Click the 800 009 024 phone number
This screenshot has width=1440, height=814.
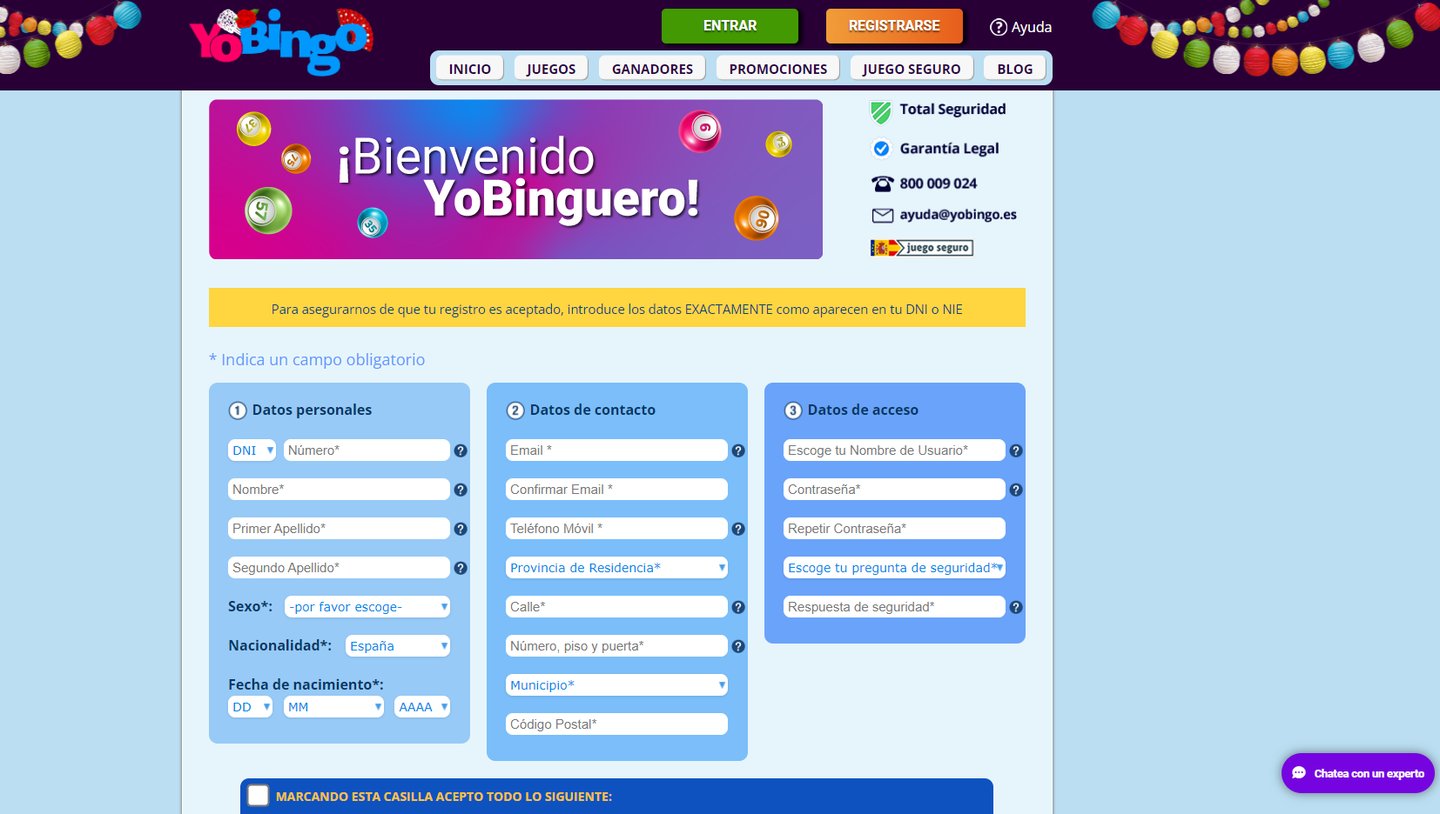pos(938,183)
